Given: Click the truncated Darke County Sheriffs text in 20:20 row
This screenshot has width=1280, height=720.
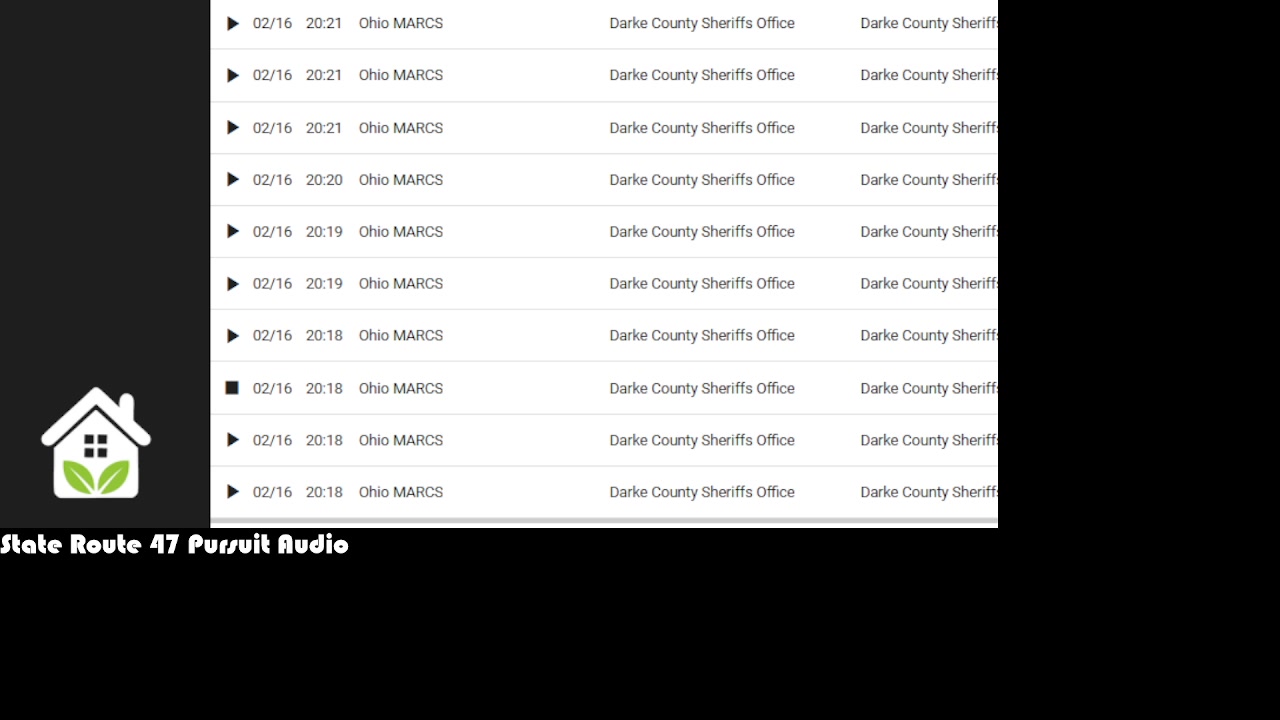Looking at the screenshot, I should click(x=929, y=180).
